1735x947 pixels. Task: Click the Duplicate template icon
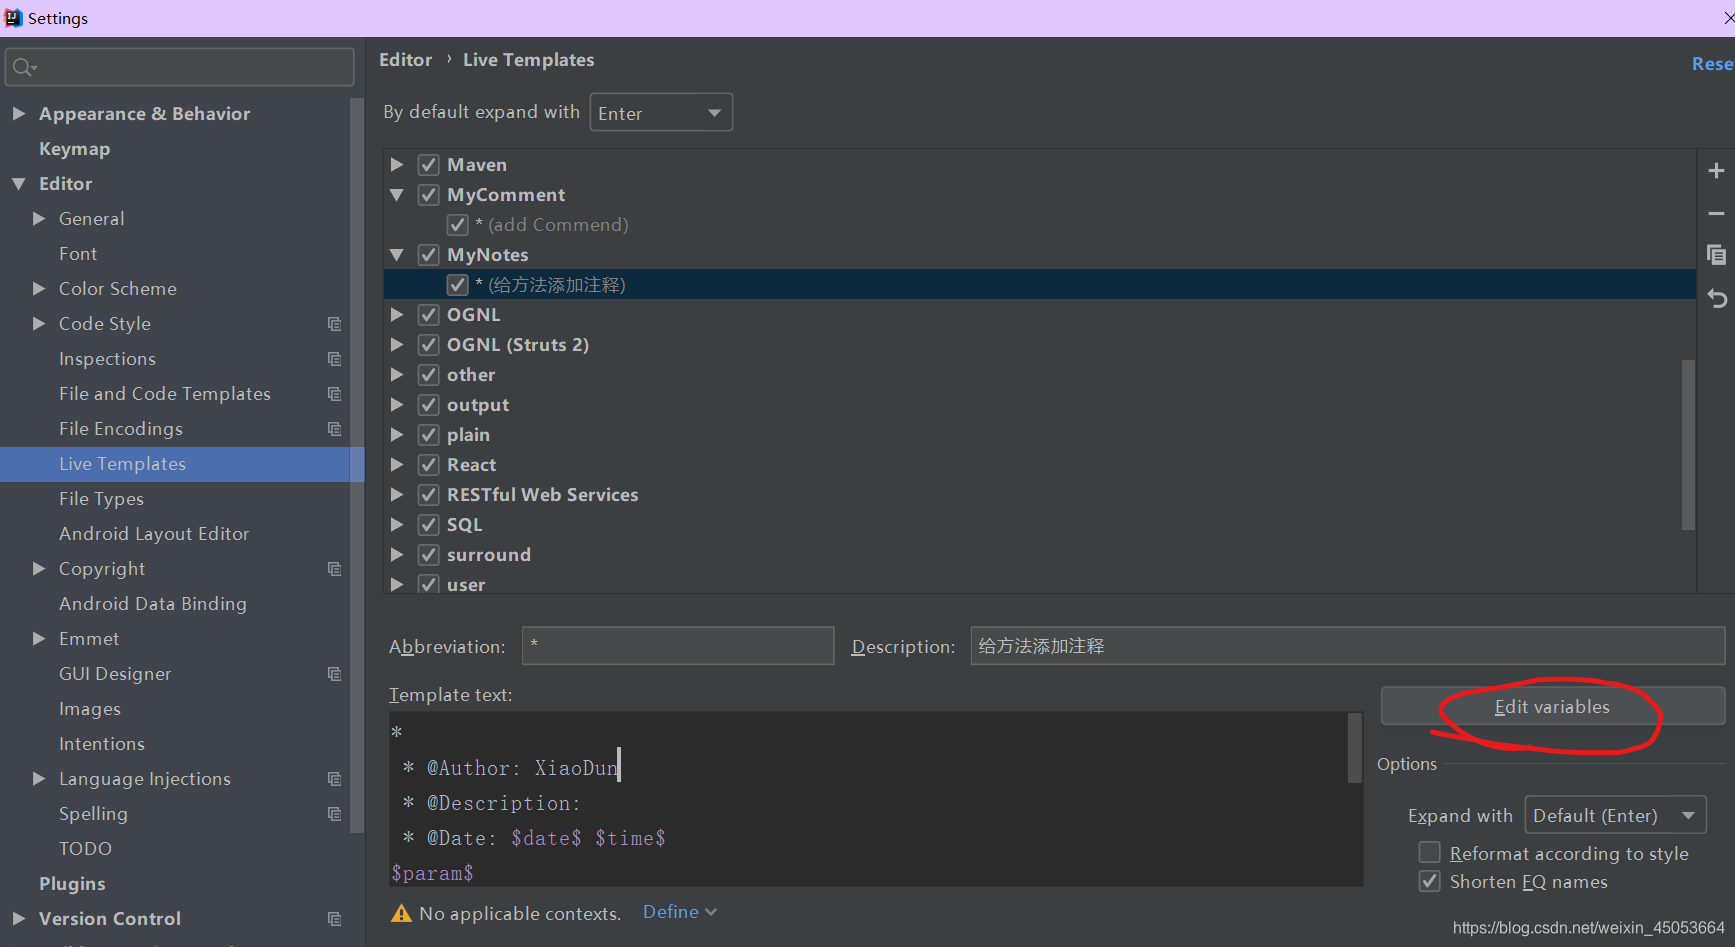1716,255
